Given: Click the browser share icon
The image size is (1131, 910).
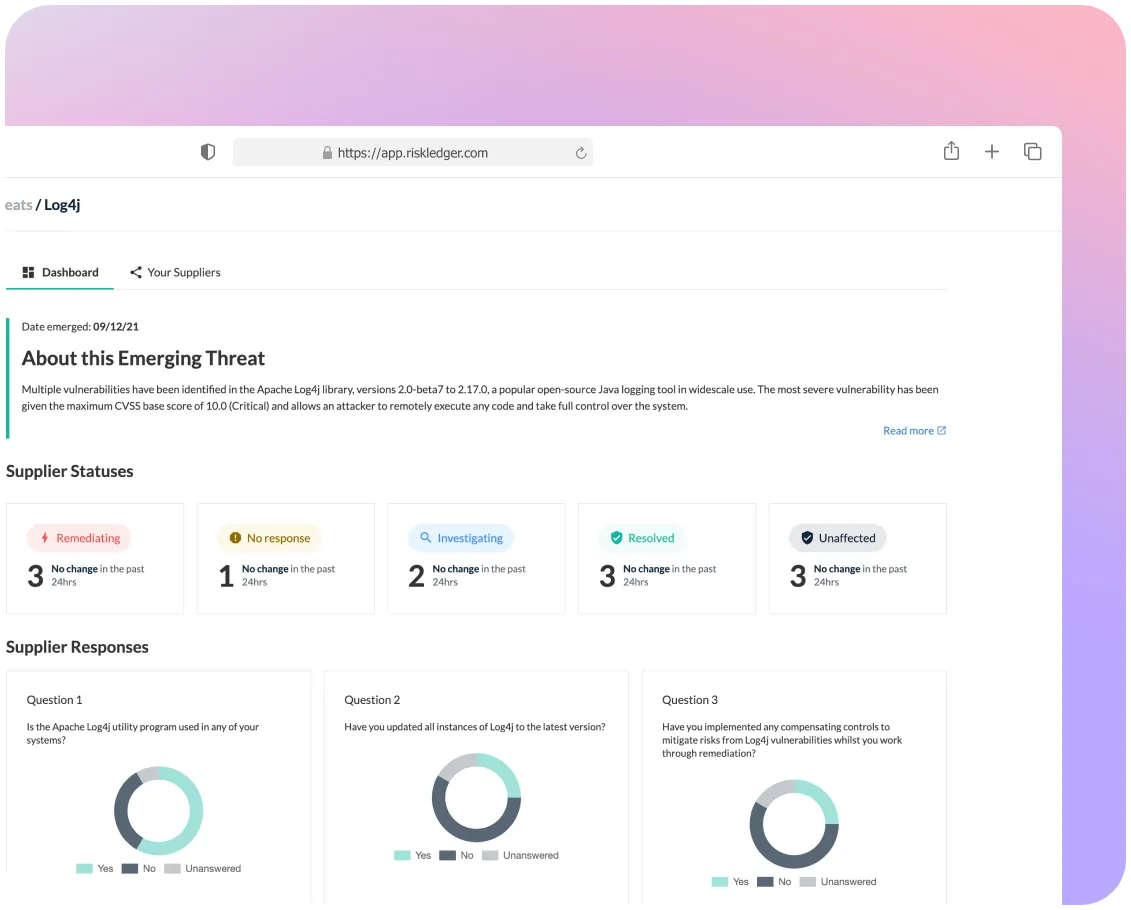Looking at the screenshot, I should (x=951, y=151).
